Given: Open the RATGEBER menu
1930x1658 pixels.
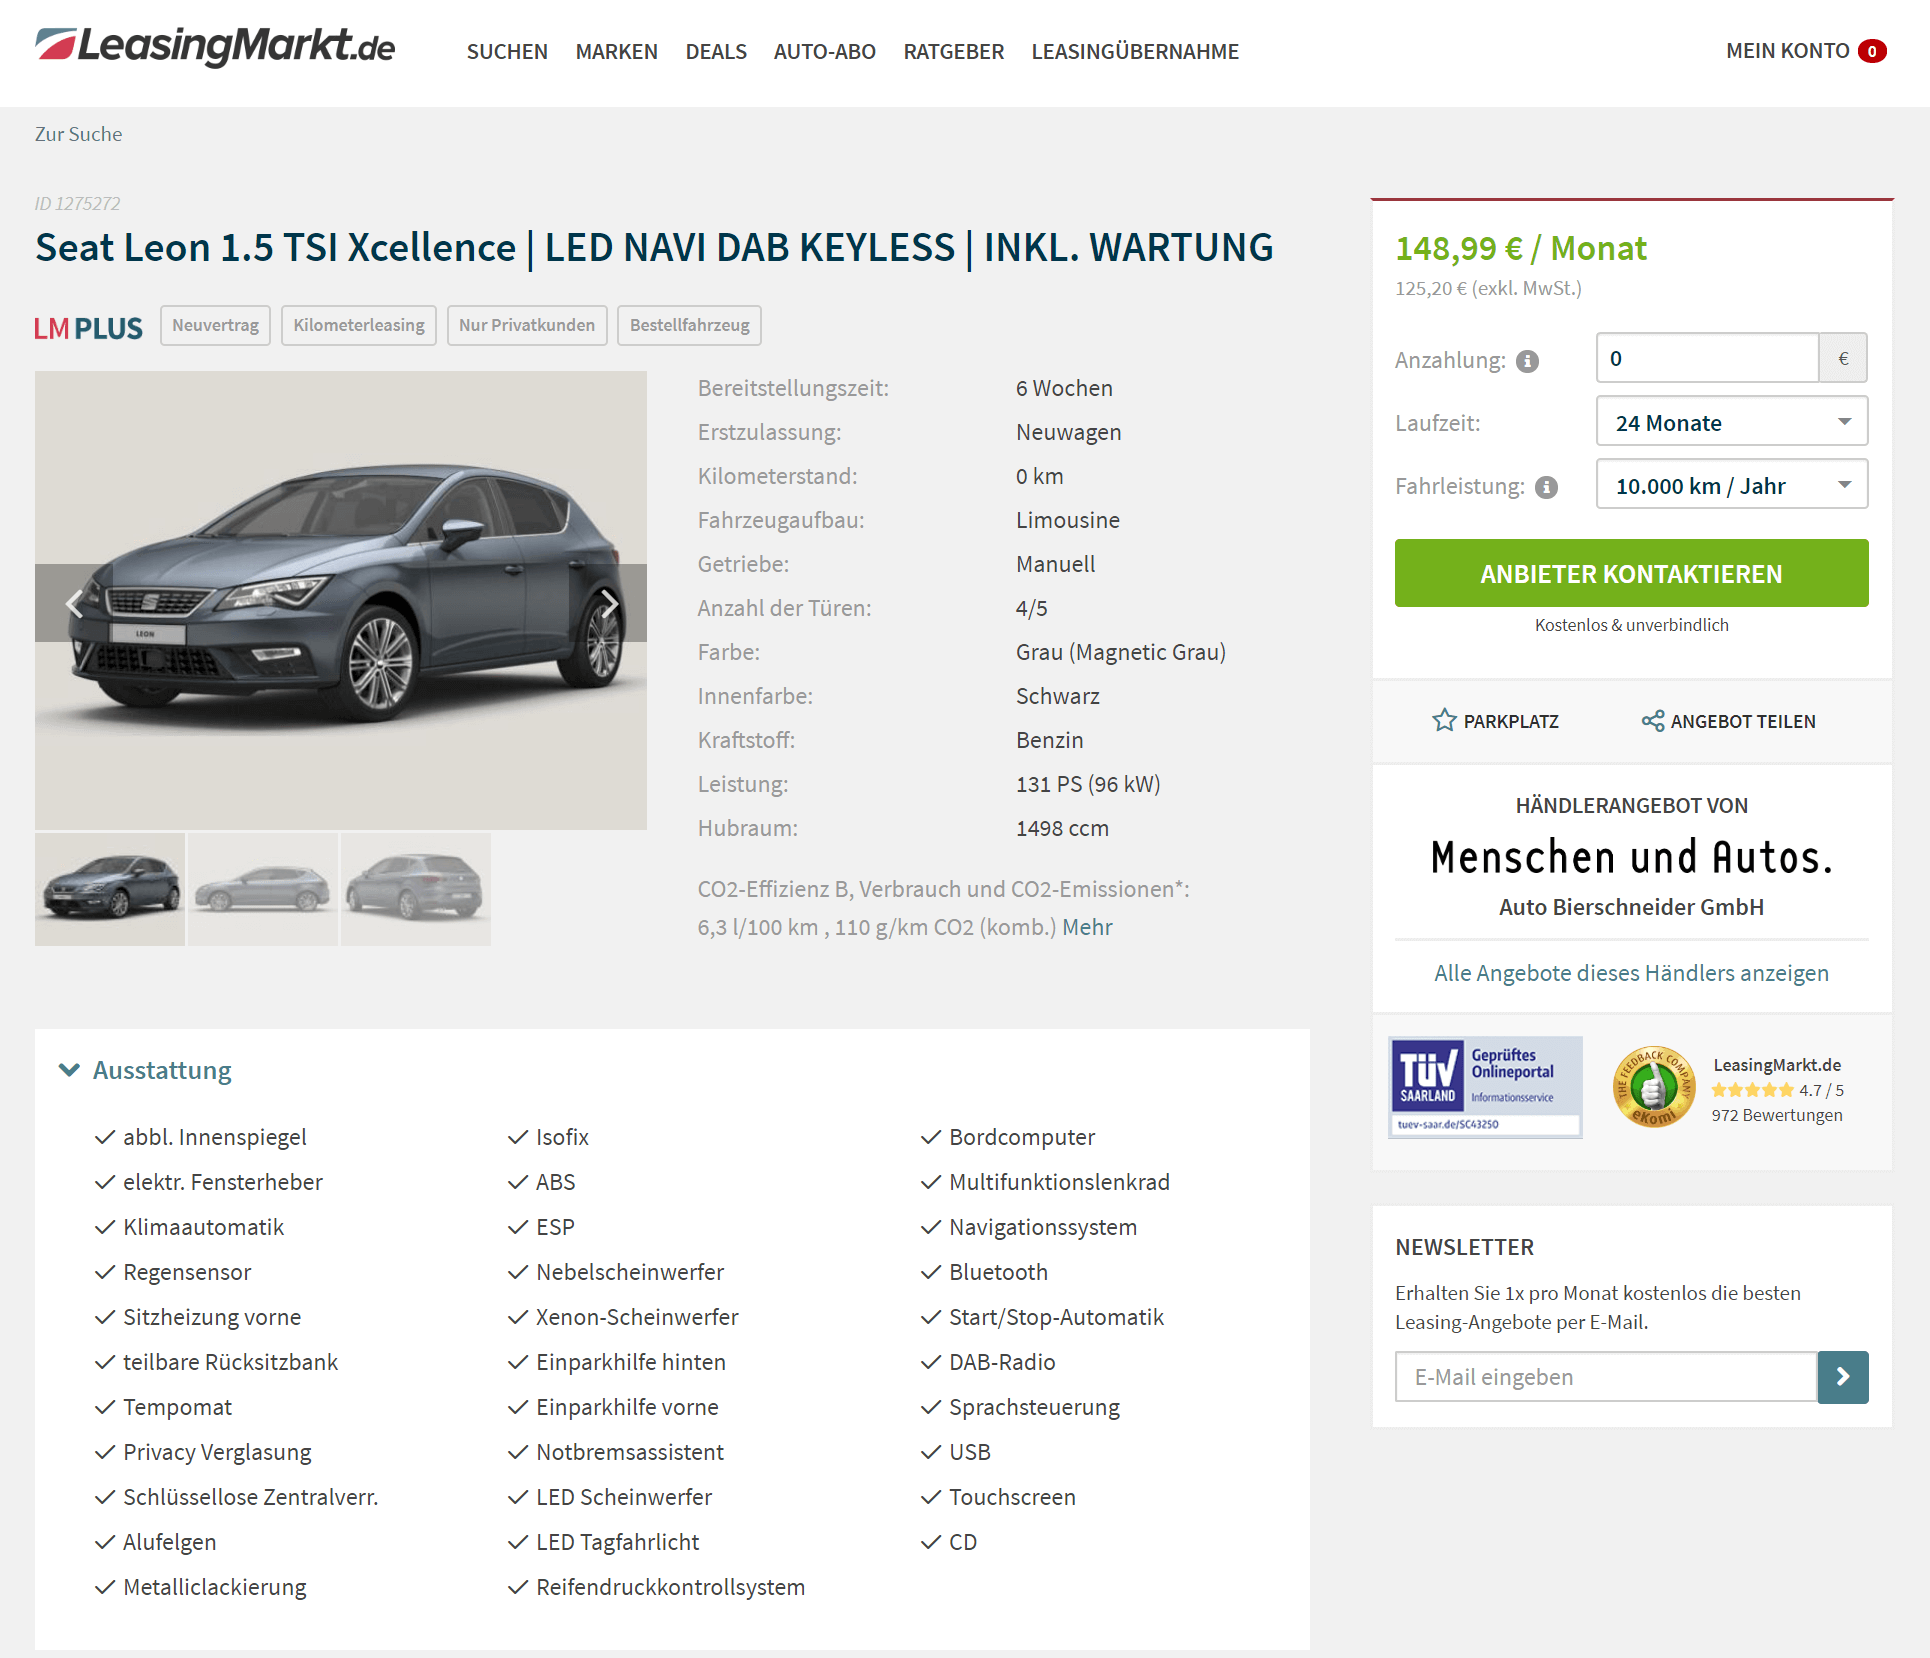Looking at the screenshot, I should click(954, 52).
